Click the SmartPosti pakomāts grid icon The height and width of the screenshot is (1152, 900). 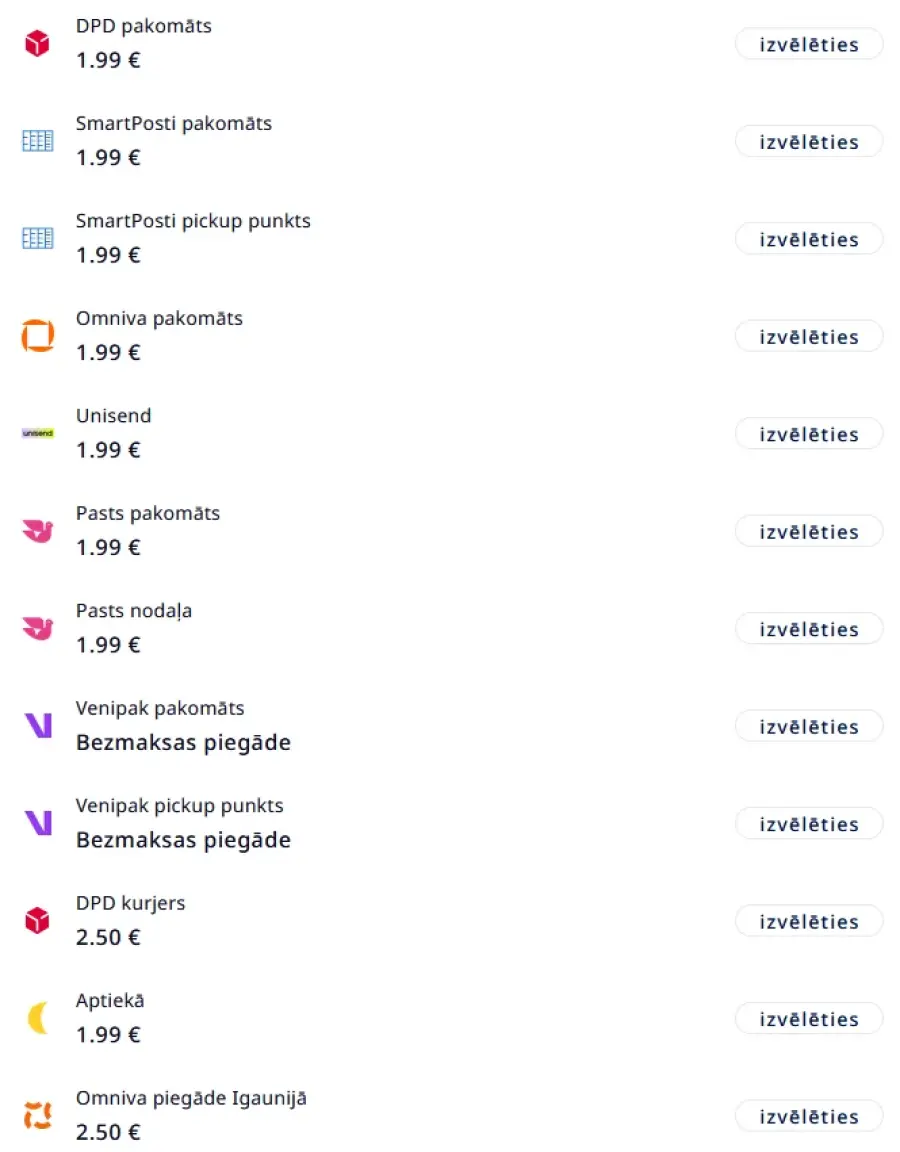point(37,141)
